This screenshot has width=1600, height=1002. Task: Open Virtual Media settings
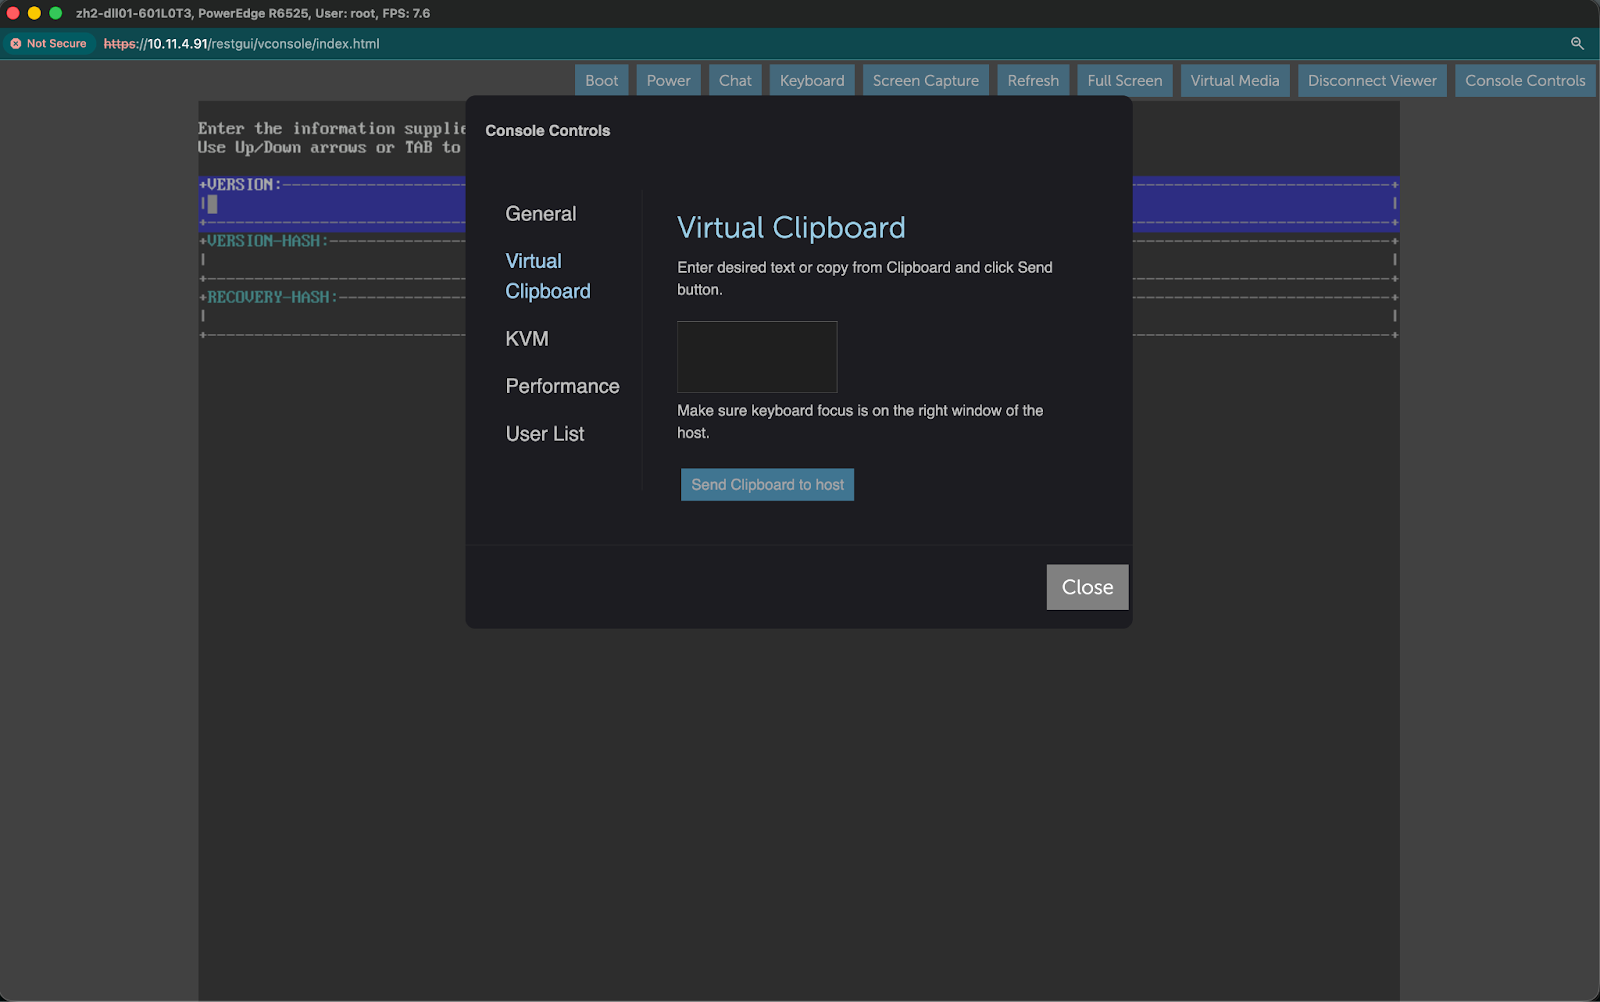(x=1234, y=80)
